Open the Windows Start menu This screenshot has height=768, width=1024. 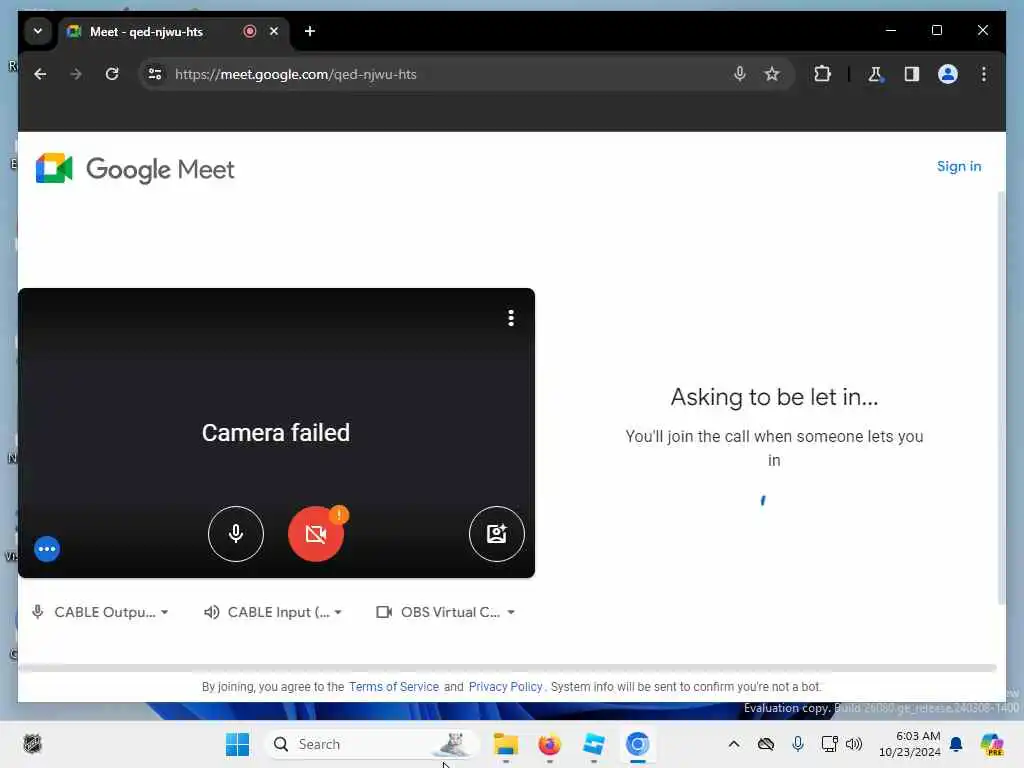[237, 744]
